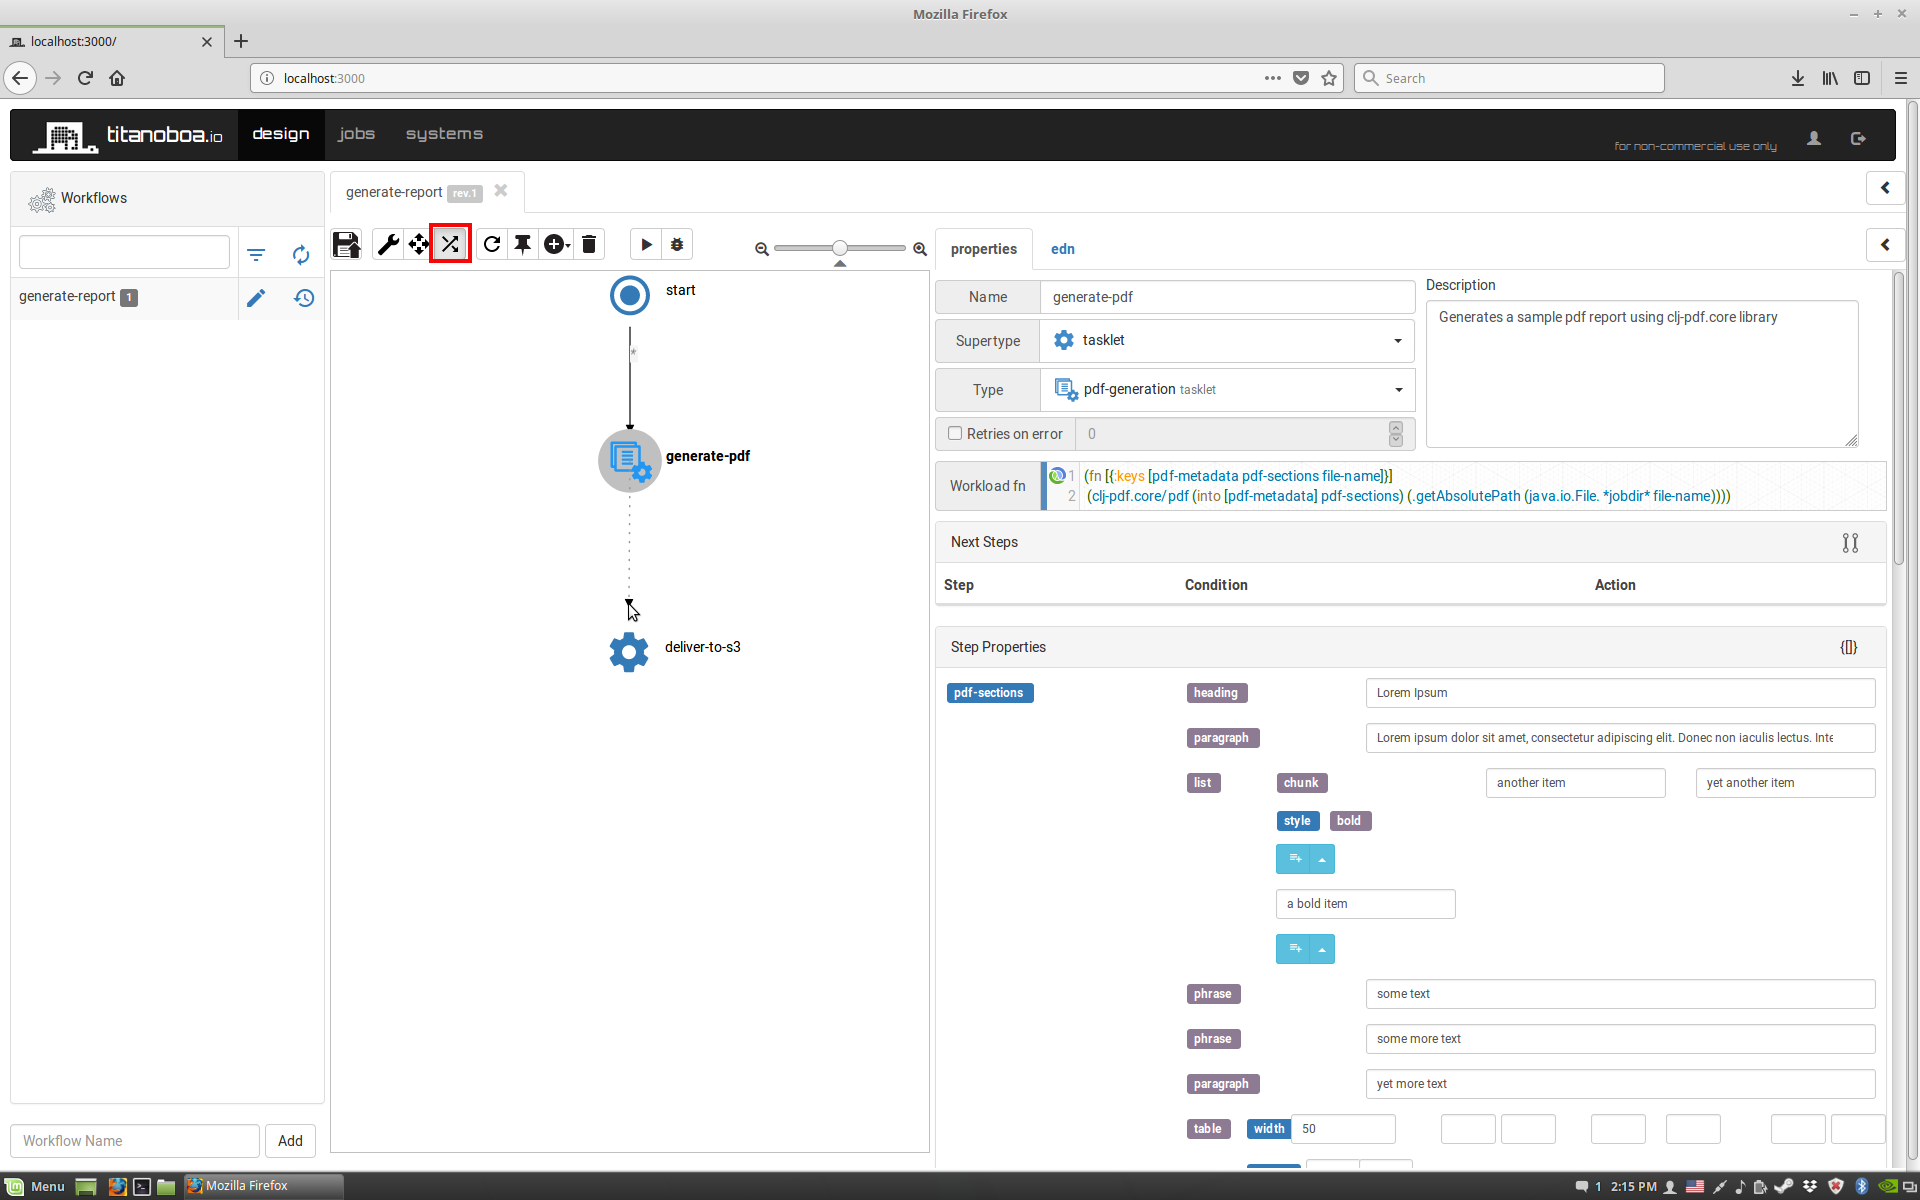Enable the Retries on error checkbox

pyautogui.click(x=955, y=433)
